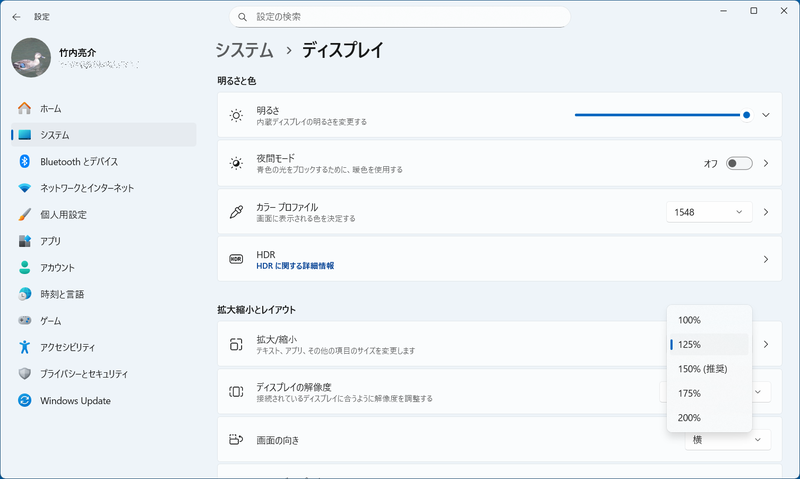This screenshot has width=800, height=479.
Task: Expand the 明るさ chevron
Action: 766,115
